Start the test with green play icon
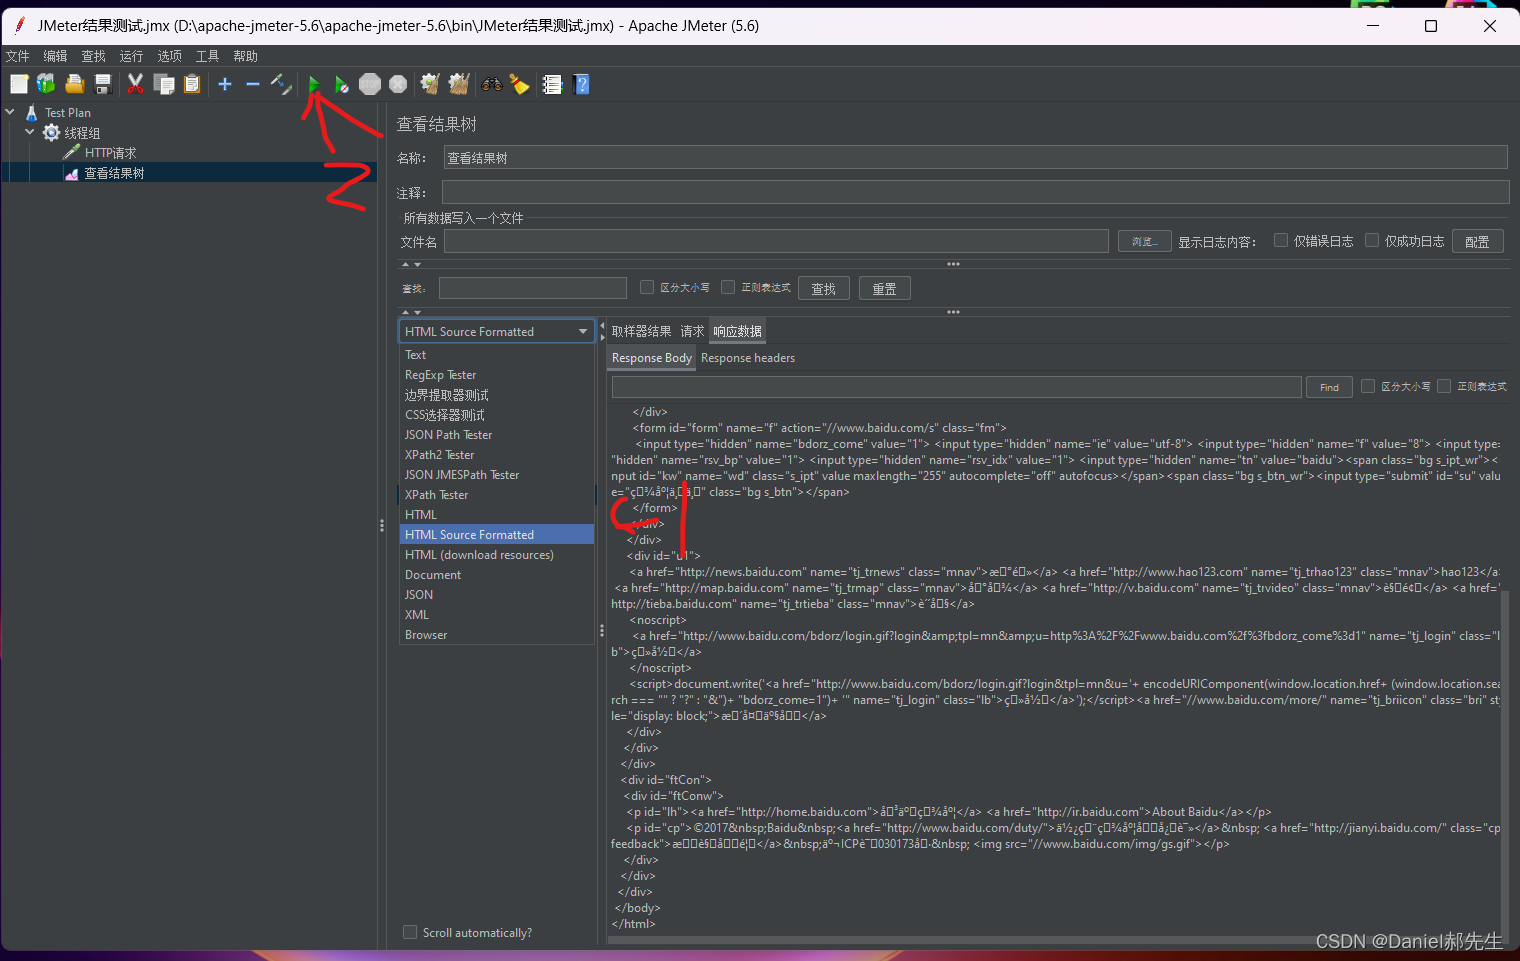Screen dimensions: 1520x961 pyautogui.click(x=314, y=84)
